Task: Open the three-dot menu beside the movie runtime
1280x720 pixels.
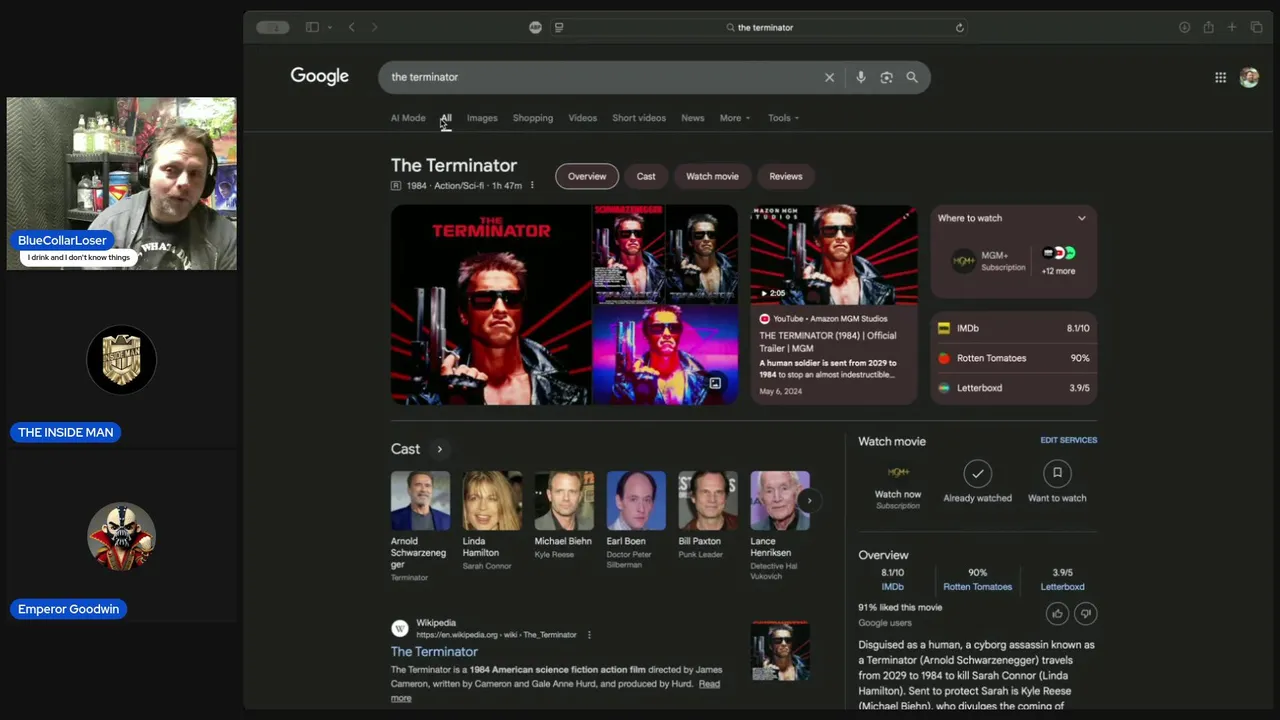Action: click(x=532, y=185)
